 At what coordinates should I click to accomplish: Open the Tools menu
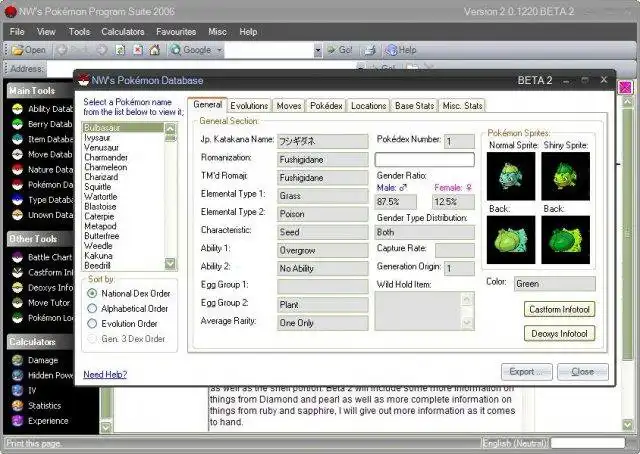coord(79,32)
